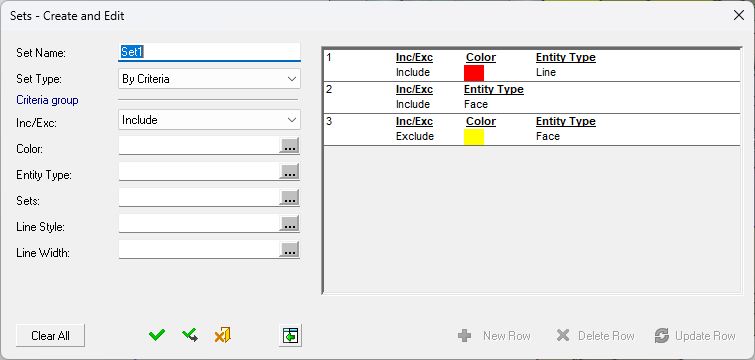Viewport: 755px width, 360px height.
Task: Select the red color swatch in row 1
Action: 474,73
